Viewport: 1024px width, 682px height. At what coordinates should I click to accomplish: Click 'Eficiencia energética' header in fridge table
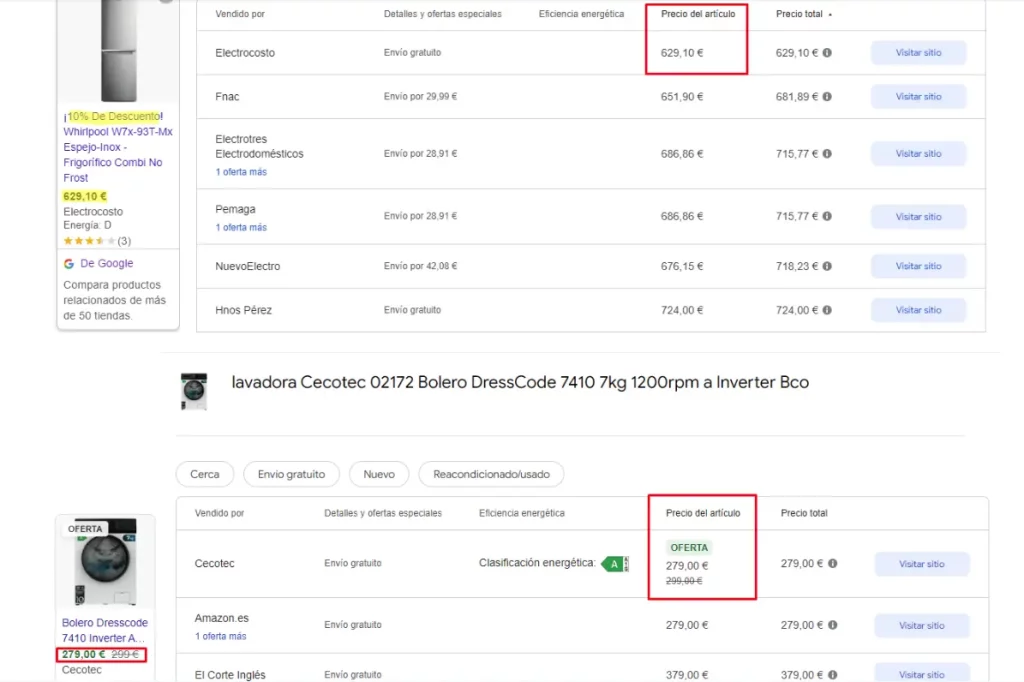(581, 14)
